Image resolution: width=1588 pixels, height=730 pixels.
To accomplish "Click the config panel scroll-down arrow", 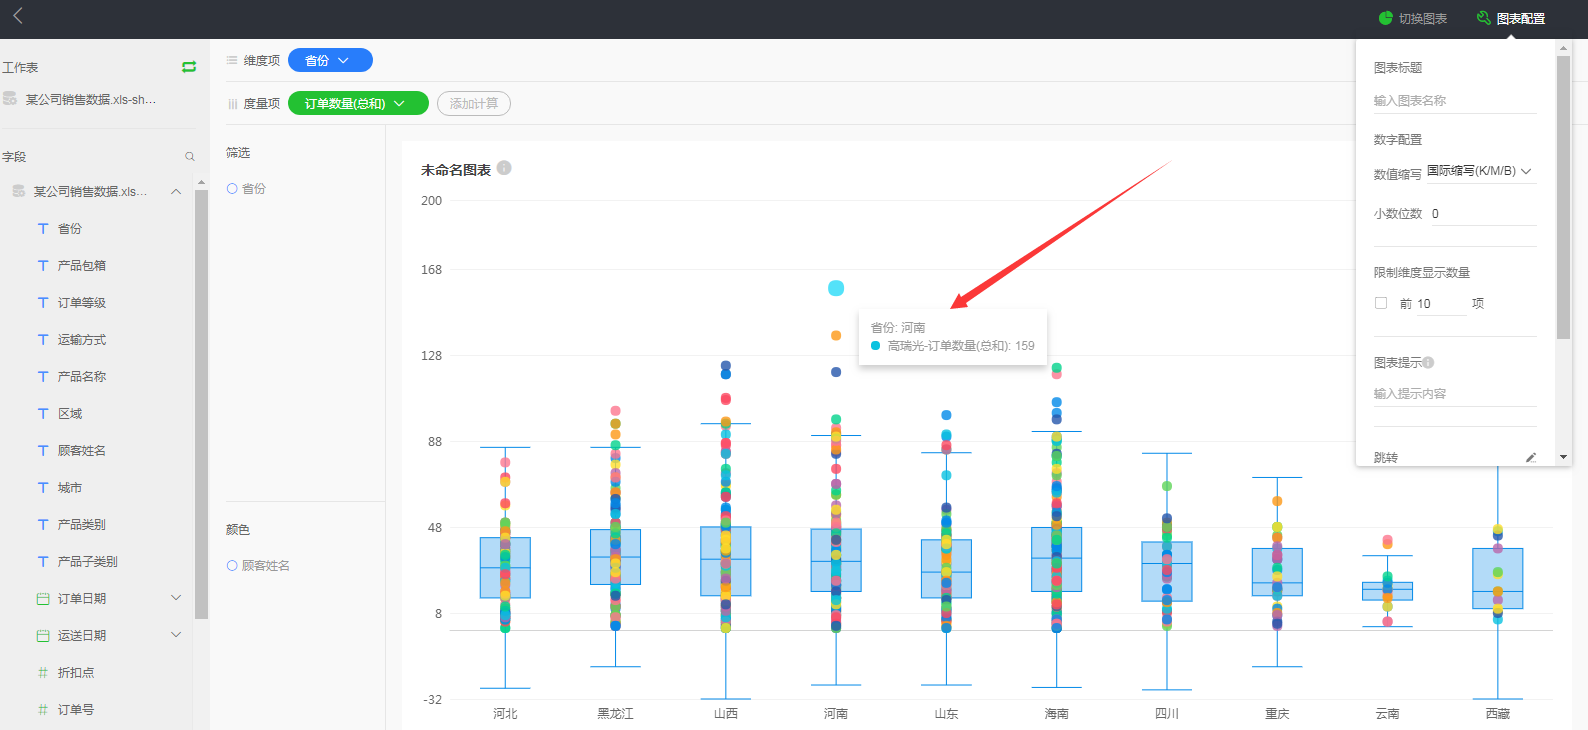I will point(1563,457).
